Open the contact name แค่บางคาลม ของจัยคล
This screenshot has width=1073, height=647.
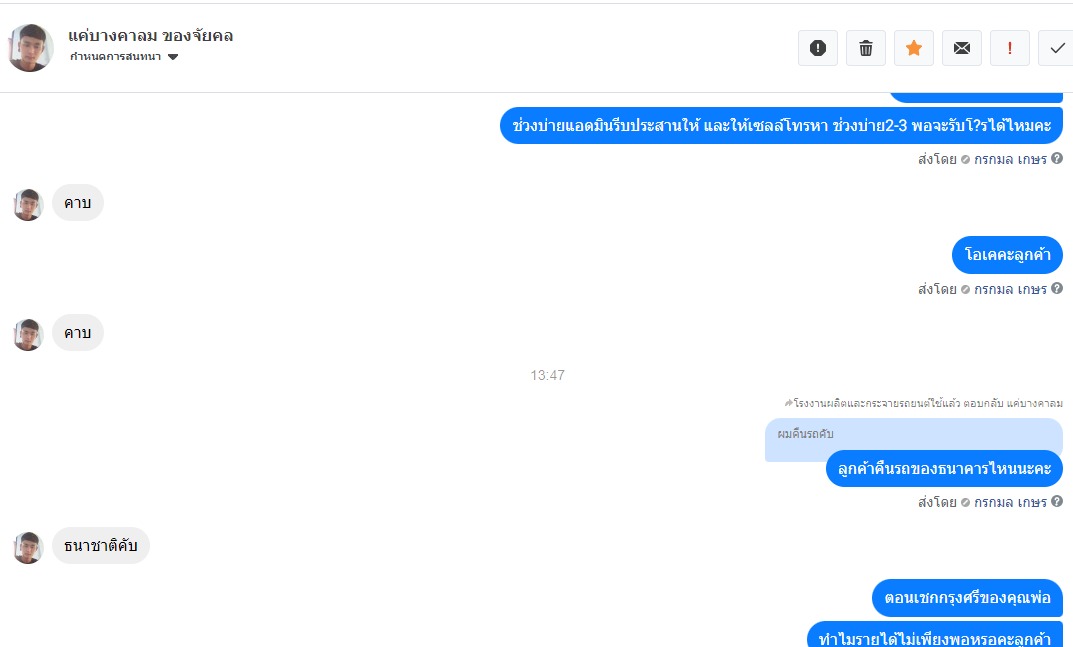[x=151, y=36]
